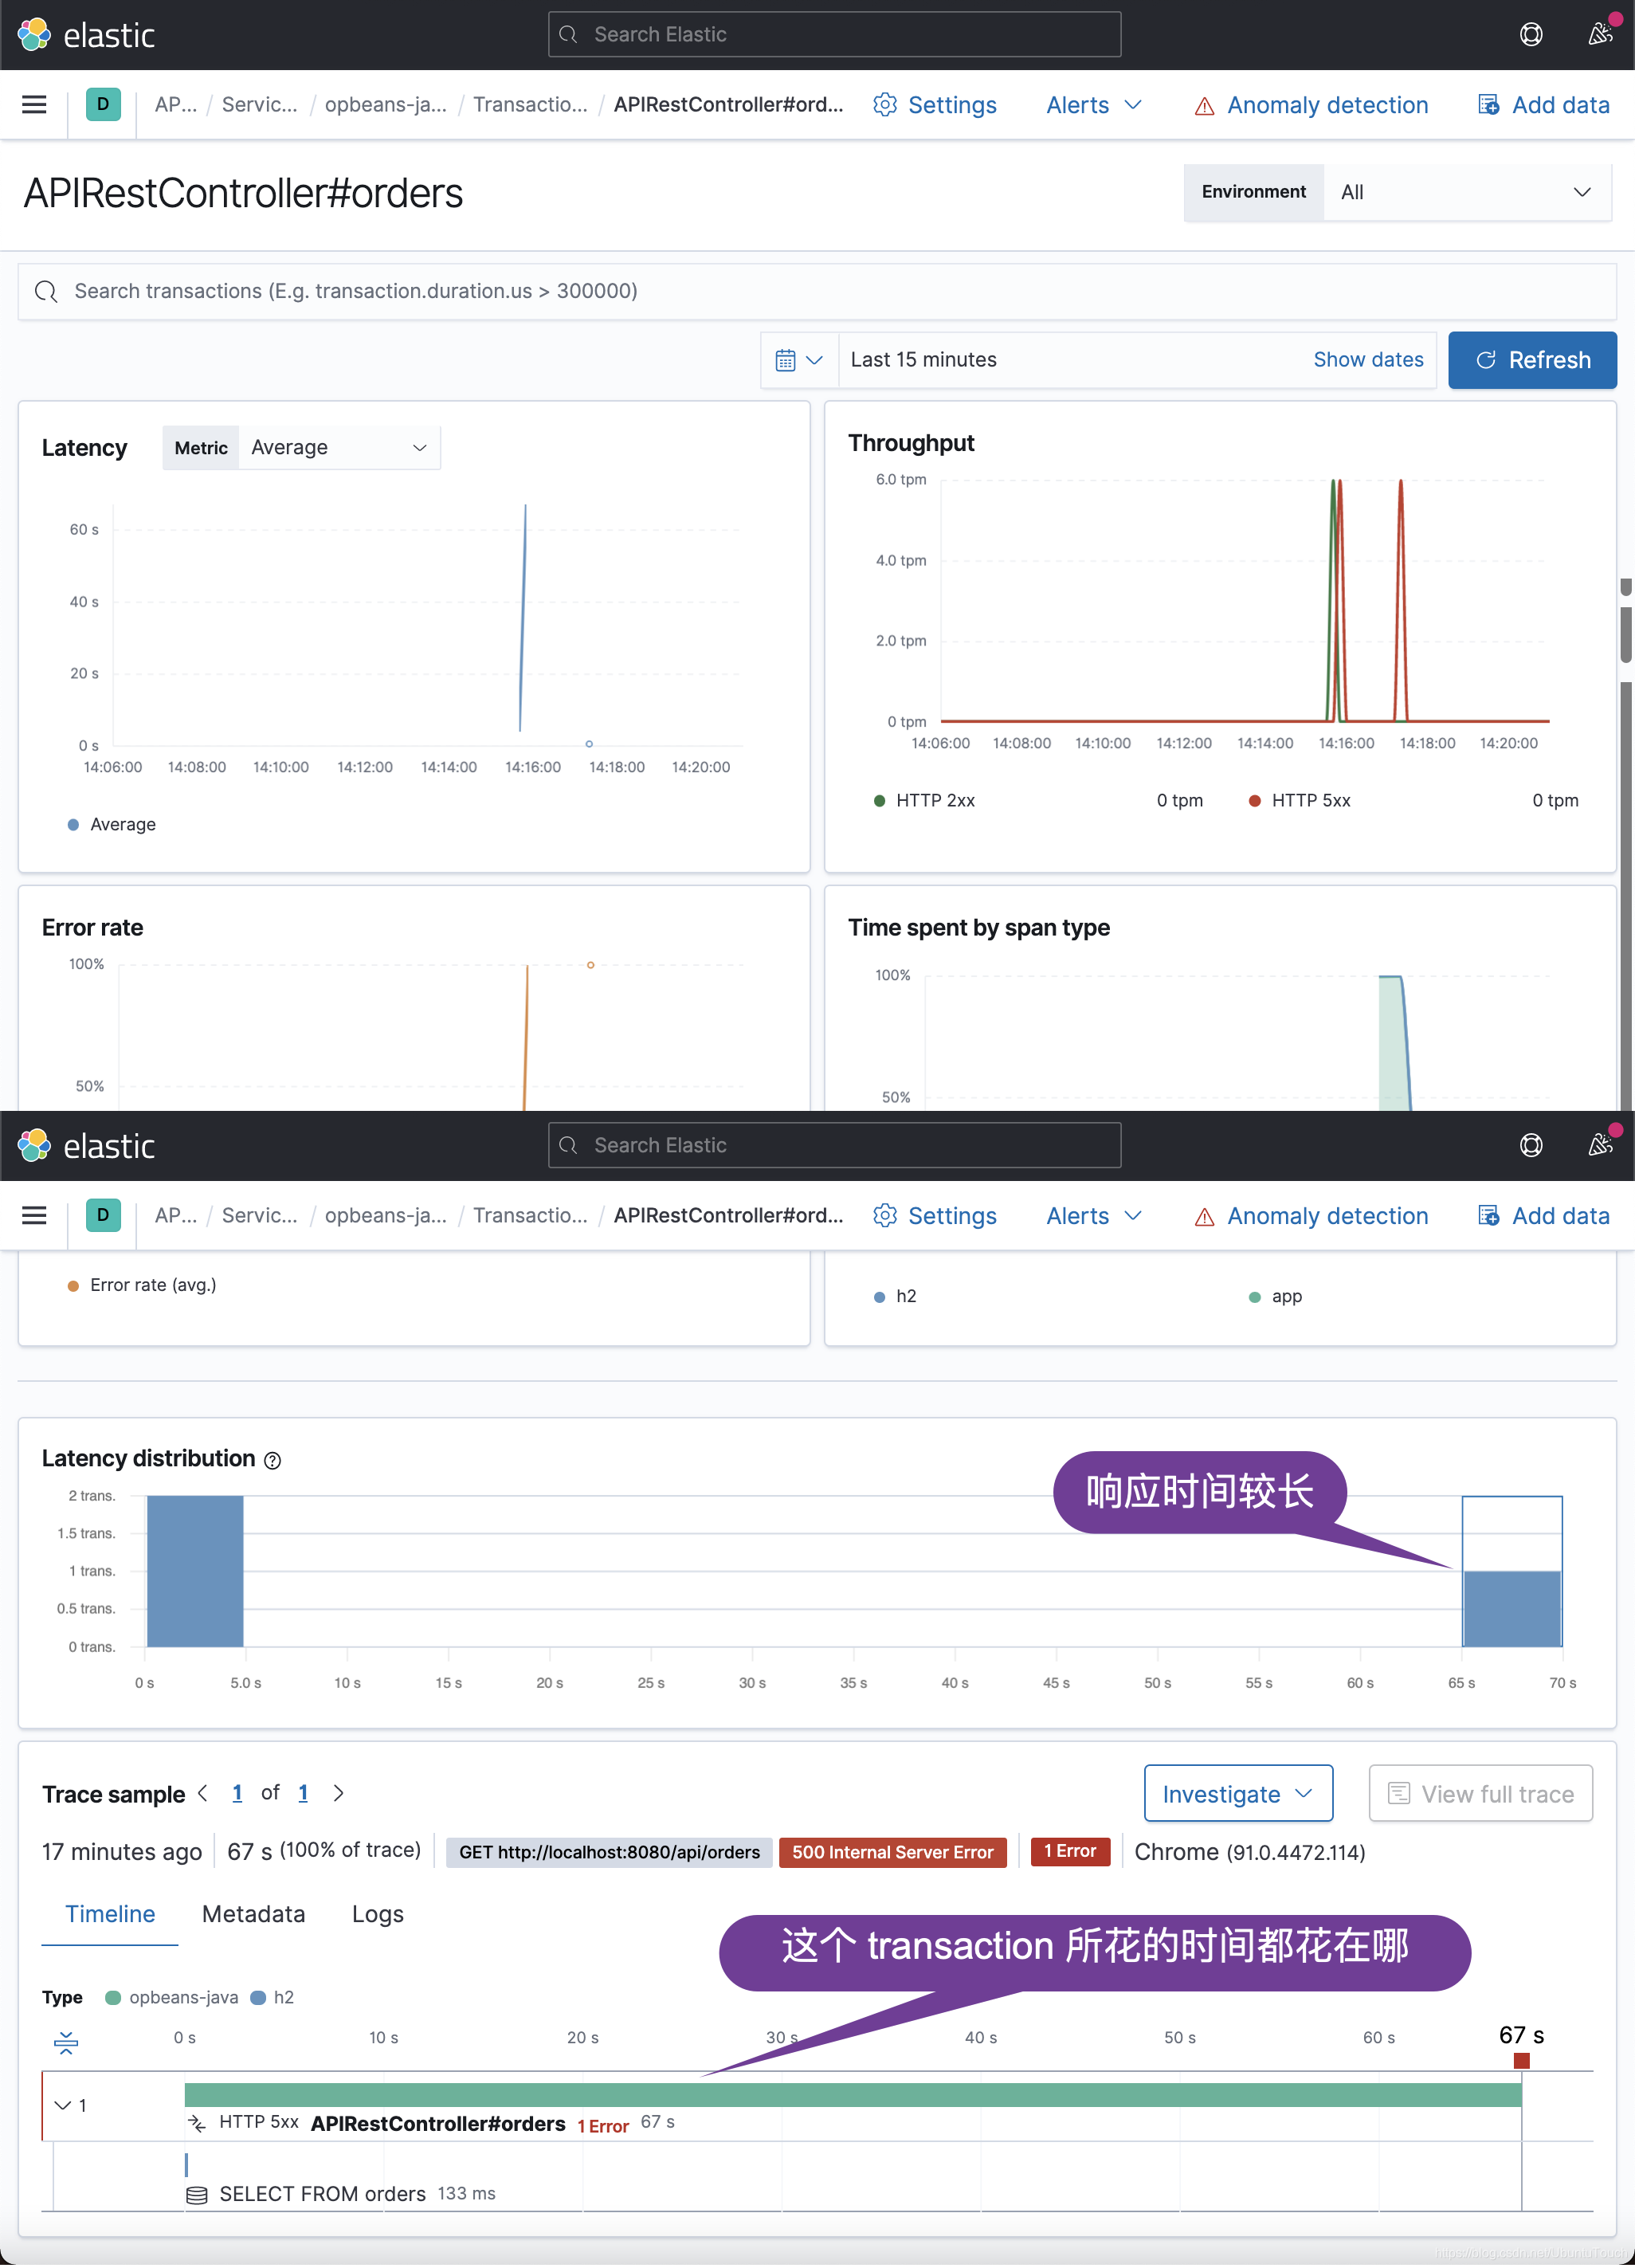Screen dimensions: 1635x2268
Task: Toggle HTTP 5xx series in Throughput legend
Action: pyautogui.click(x=1309, y=801)
